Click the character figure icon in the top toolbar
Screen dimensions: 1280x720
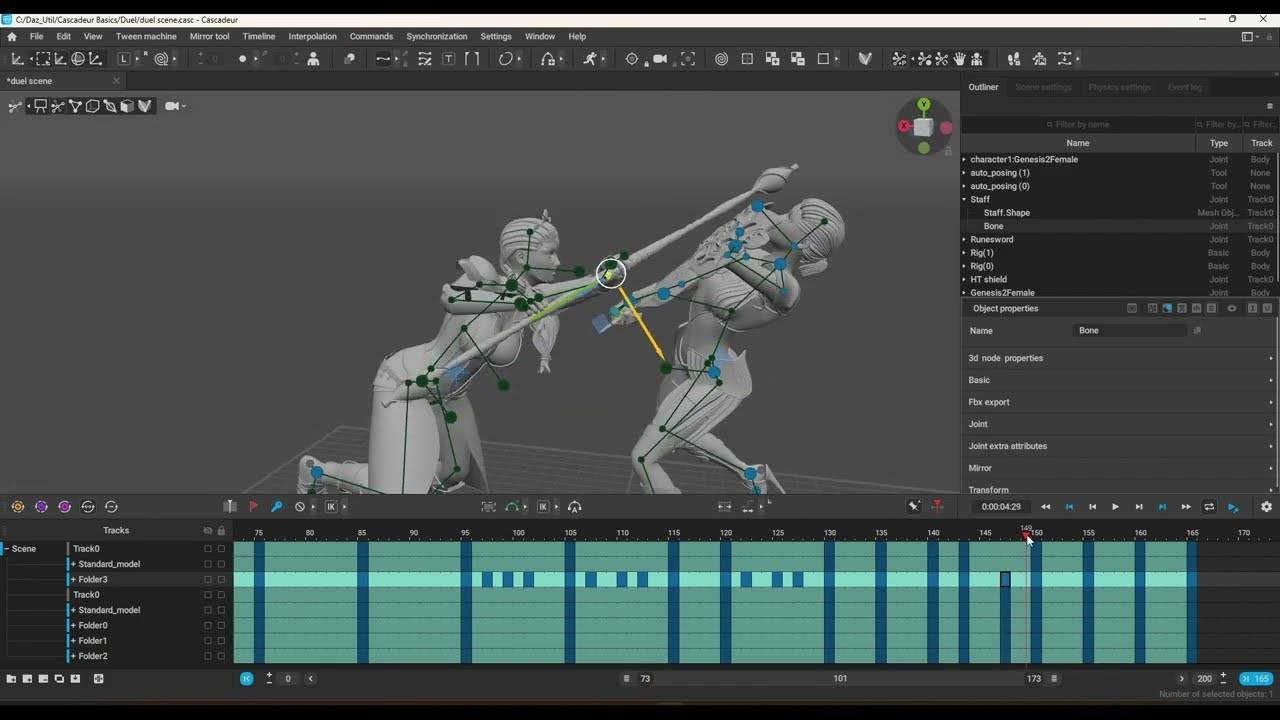coord(313,59)
